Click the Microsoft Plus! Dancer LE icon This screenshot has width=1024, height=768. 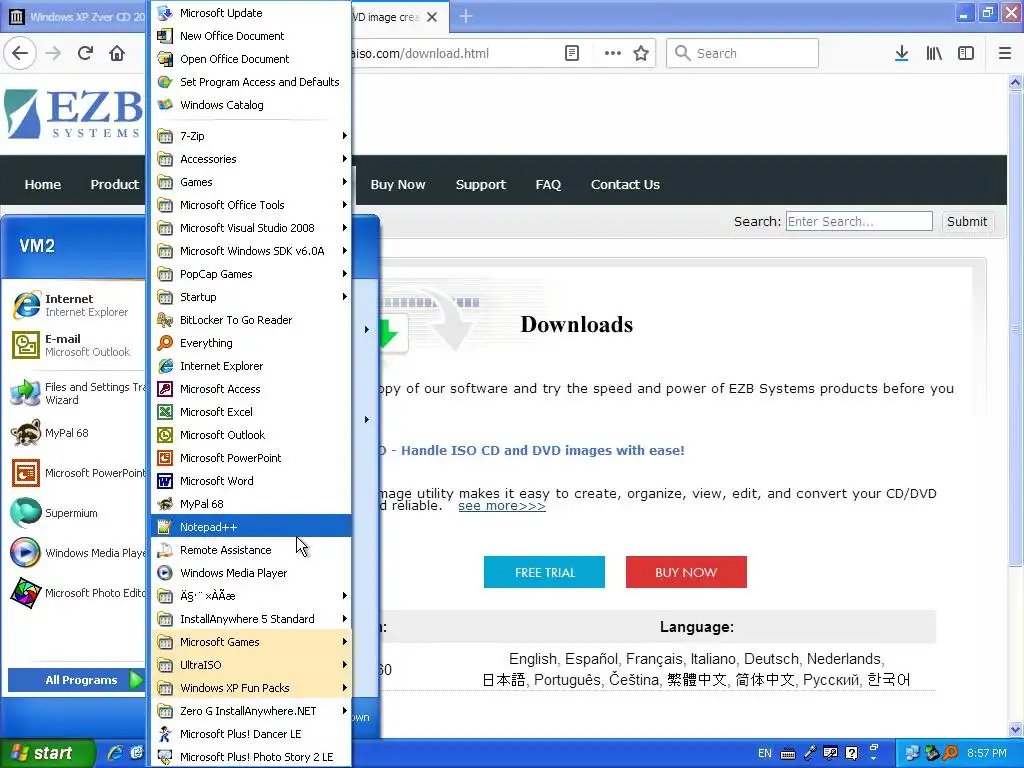165,734
